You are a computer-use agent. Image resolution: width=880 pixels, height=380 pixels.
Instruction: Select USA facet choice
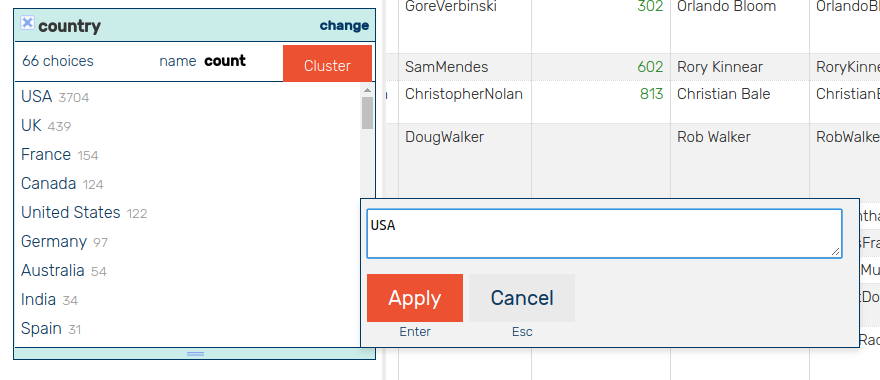pos(36,97)
